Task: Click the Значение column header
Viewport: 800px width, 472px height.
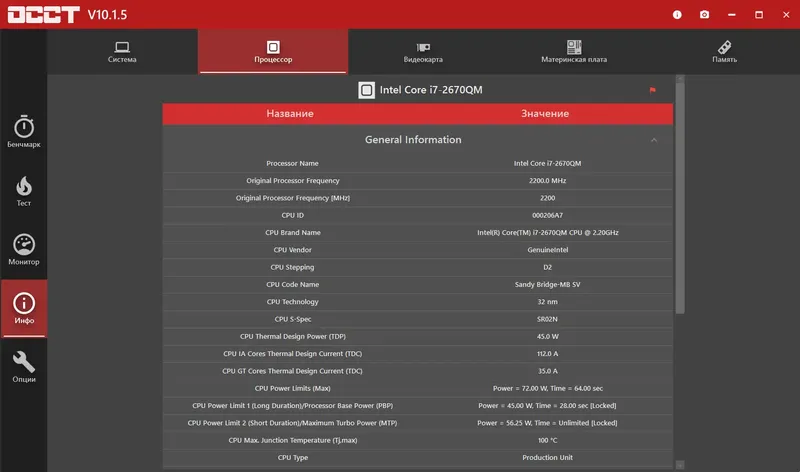Action: (x=545, y=114)
